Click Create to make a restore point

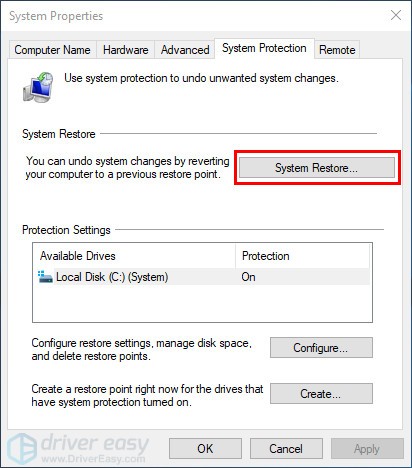(321, 394)
